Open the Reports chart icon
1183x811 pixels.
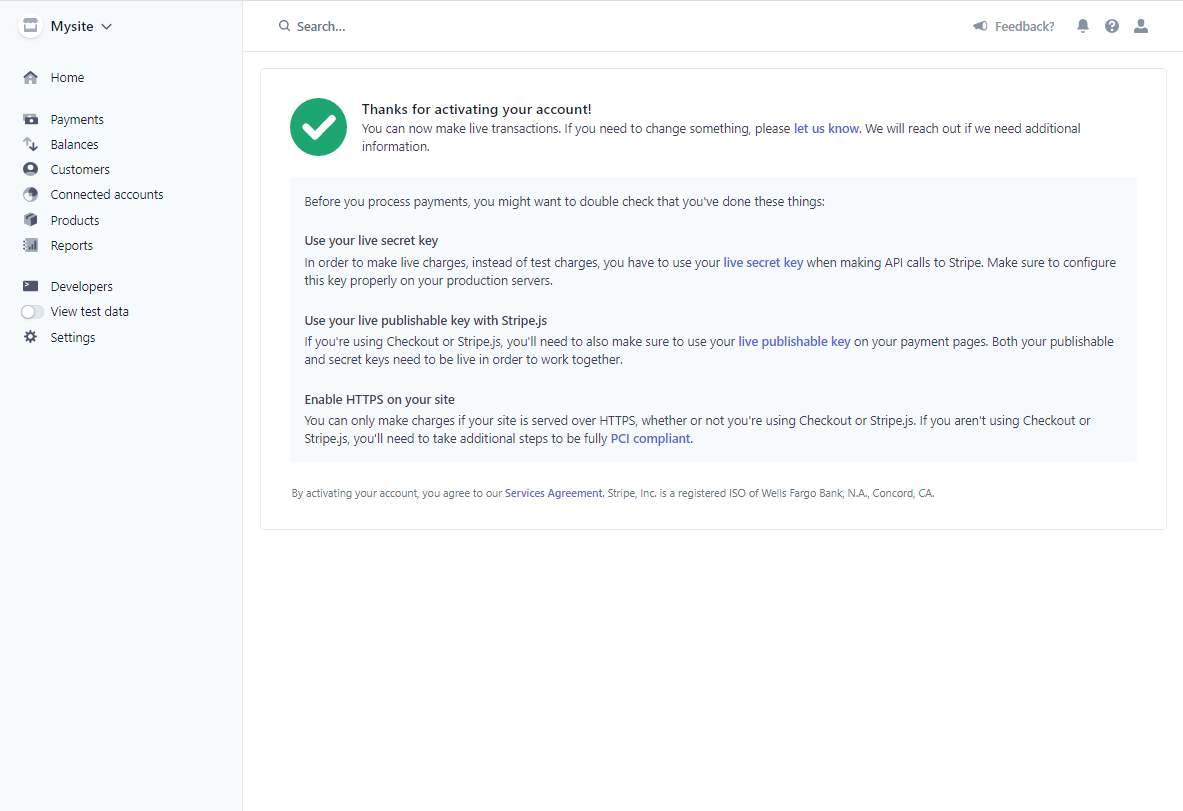30,245
